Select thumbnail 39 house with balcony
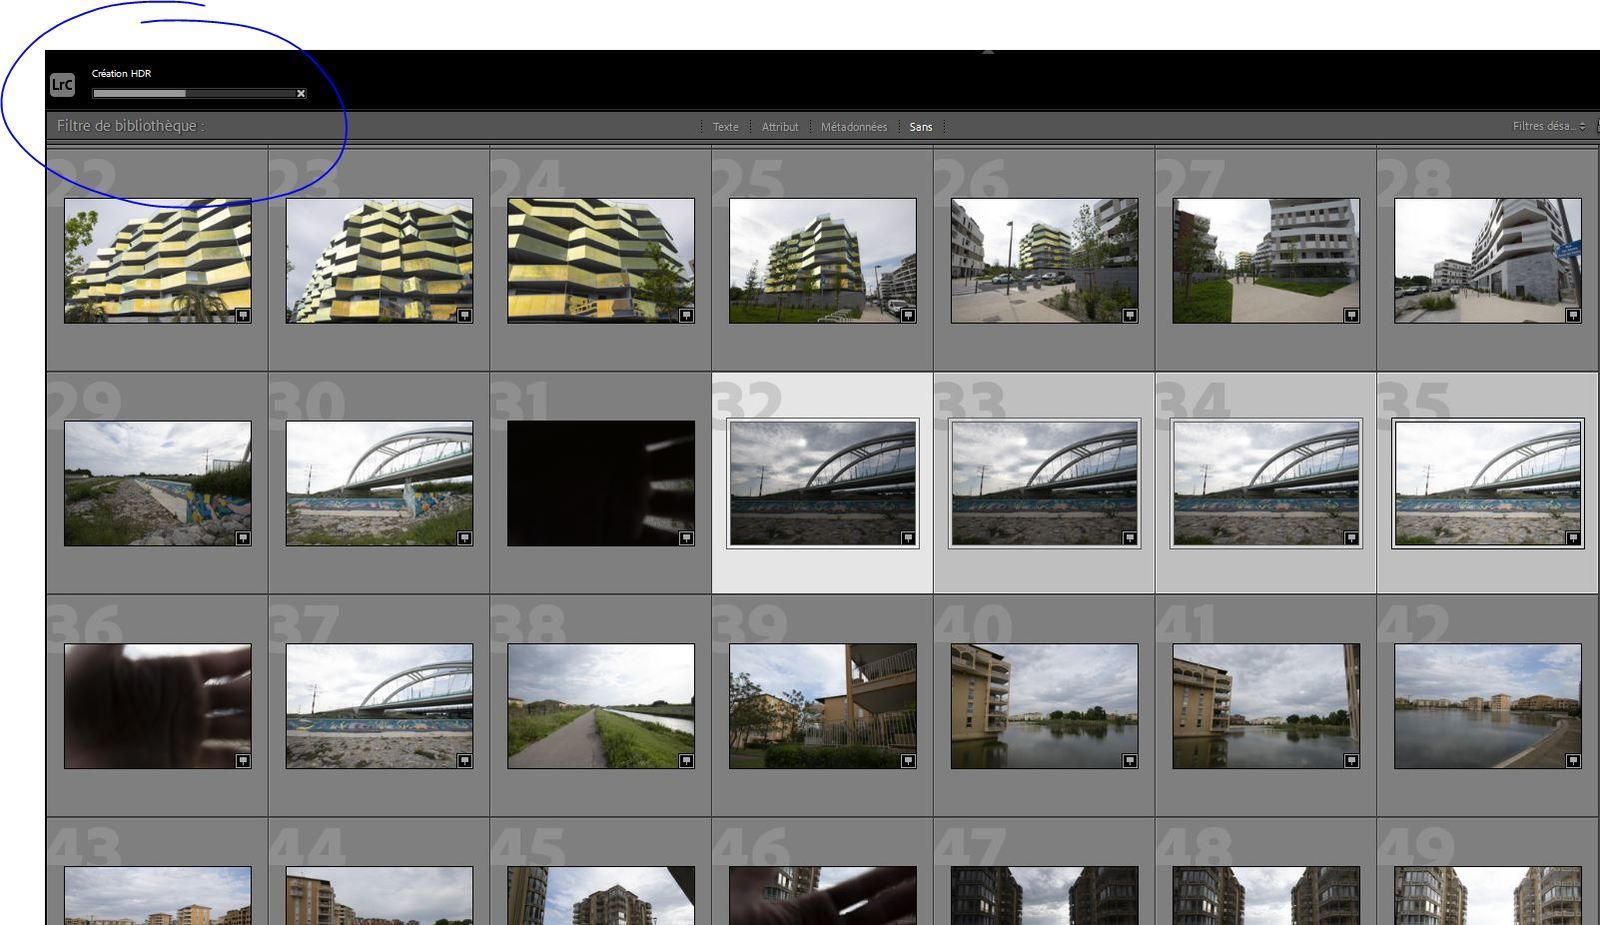Viewport: 1600px width, 925px height. pos(823,707)
